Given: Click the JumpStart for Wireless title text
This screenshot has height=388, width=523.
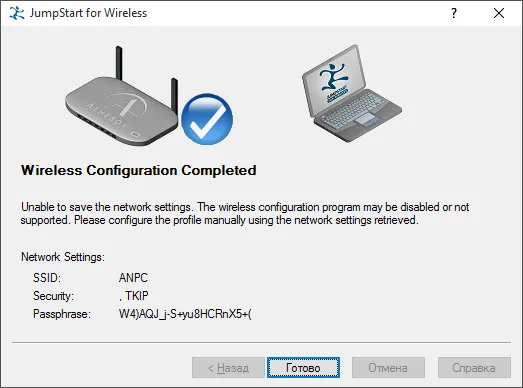Looking at the screenshot, I should (88, 13).
